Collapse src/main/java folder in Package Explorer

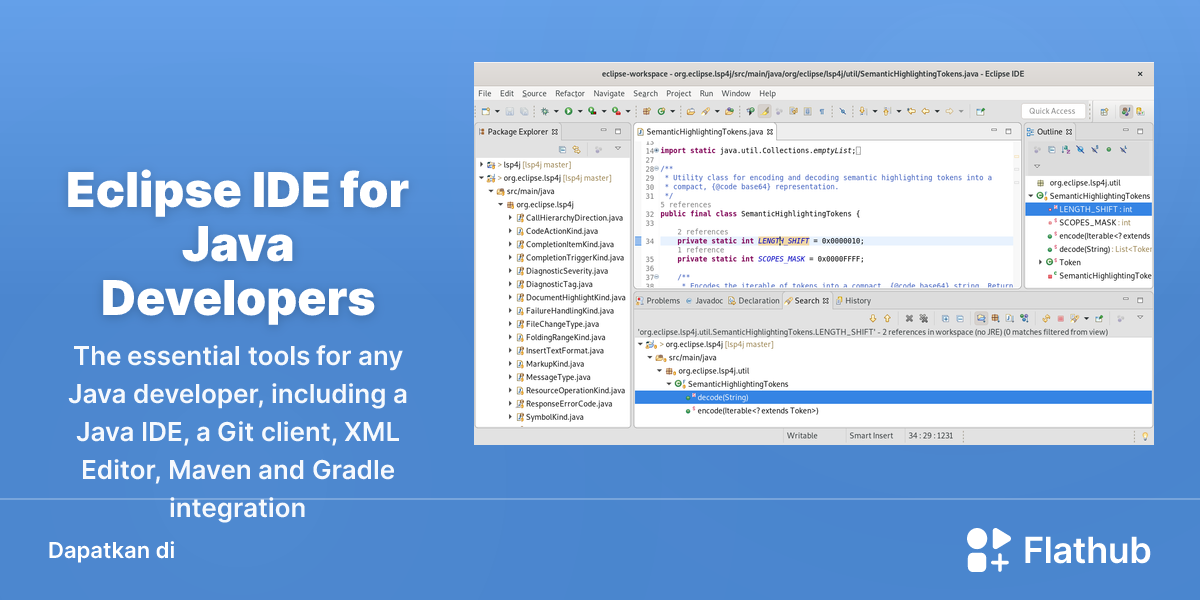click(x=491, y=191)
